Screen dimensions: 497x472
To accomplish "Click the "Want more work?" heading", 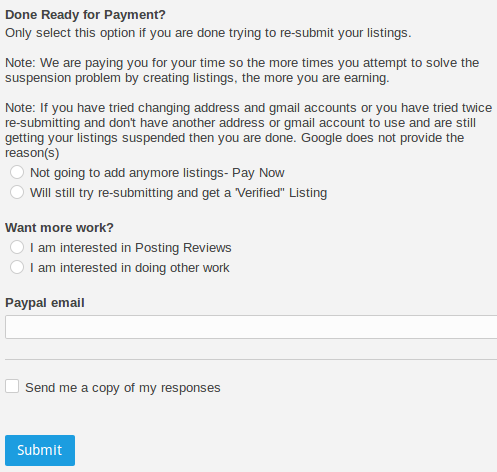I will click(59, 228).
